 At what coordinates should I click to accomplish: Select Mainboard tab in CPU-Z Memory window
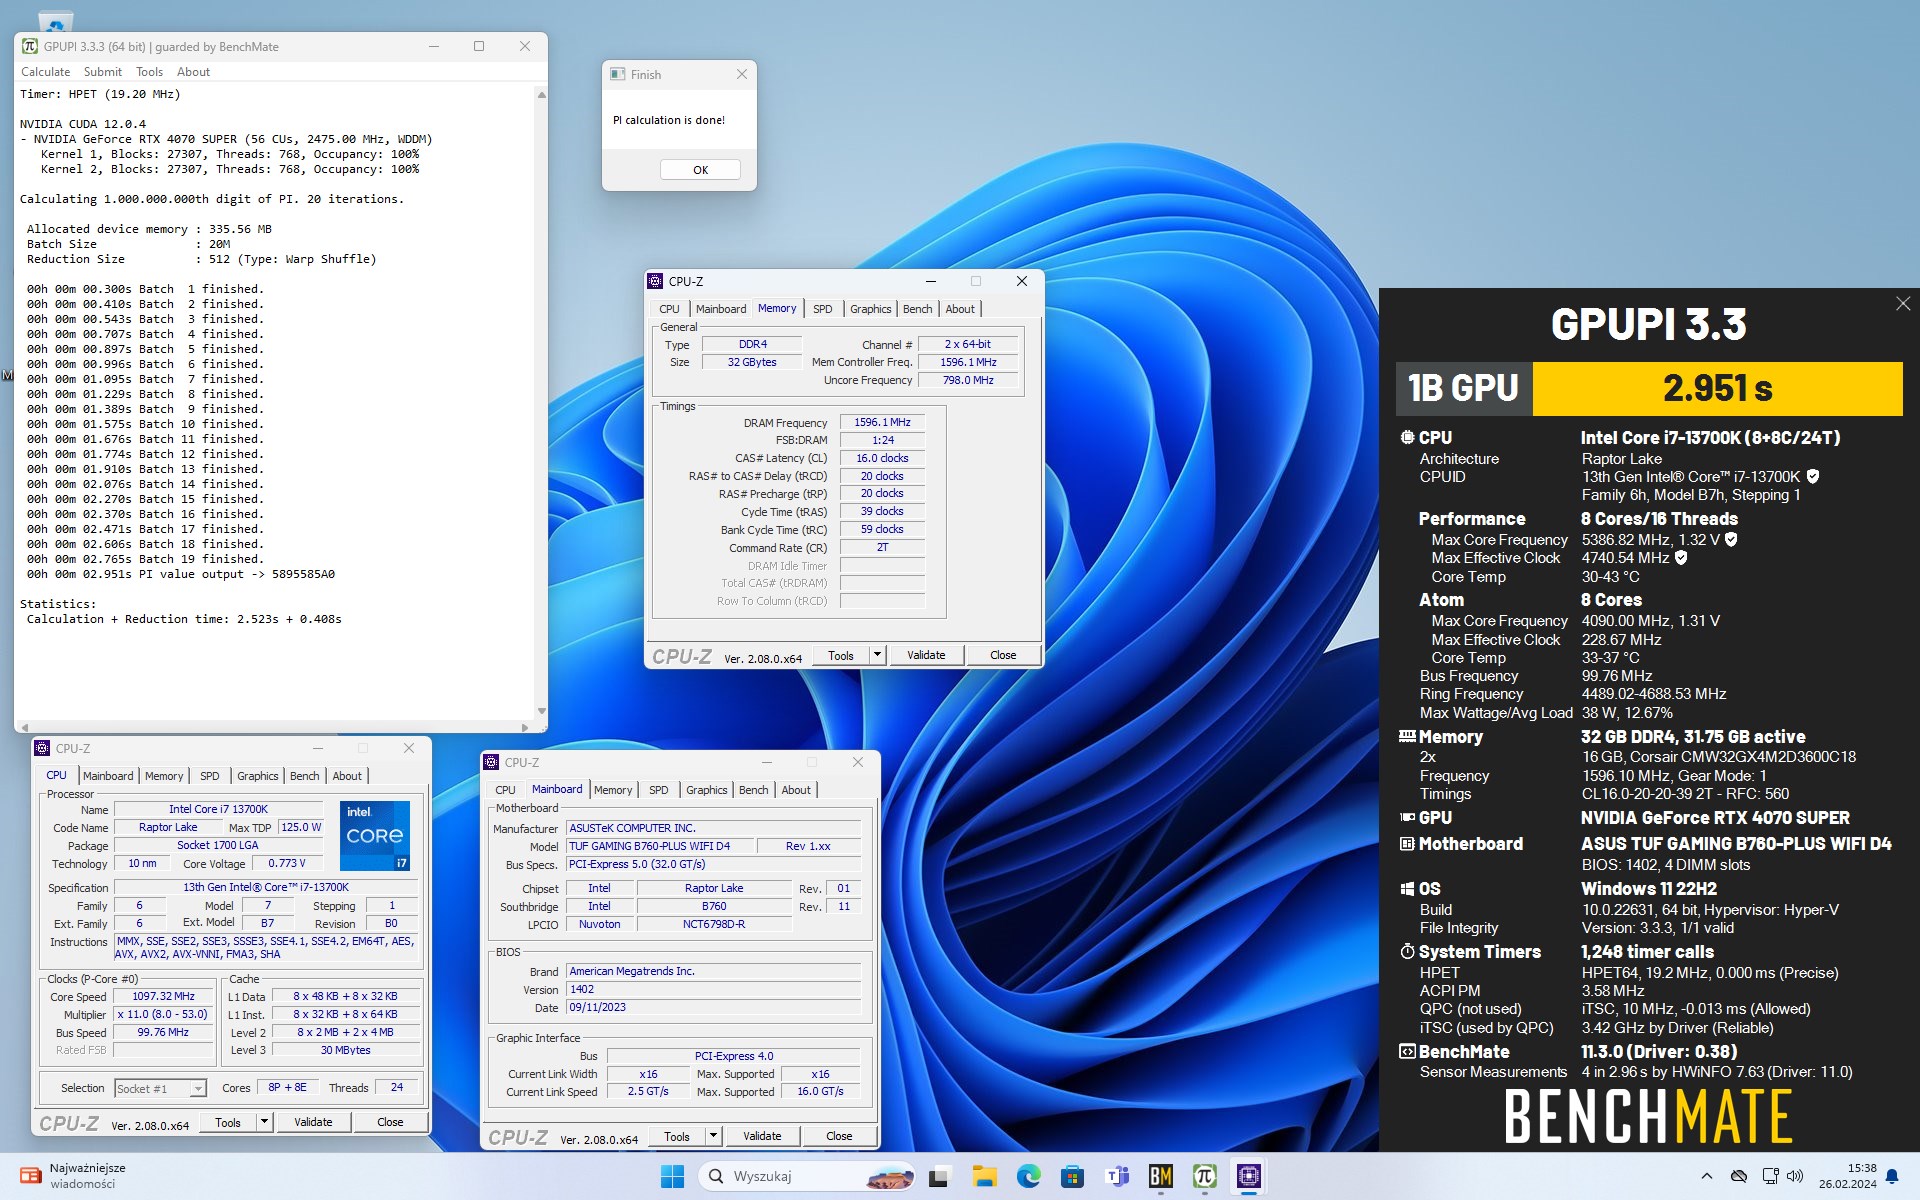click(x=721, y=309)
